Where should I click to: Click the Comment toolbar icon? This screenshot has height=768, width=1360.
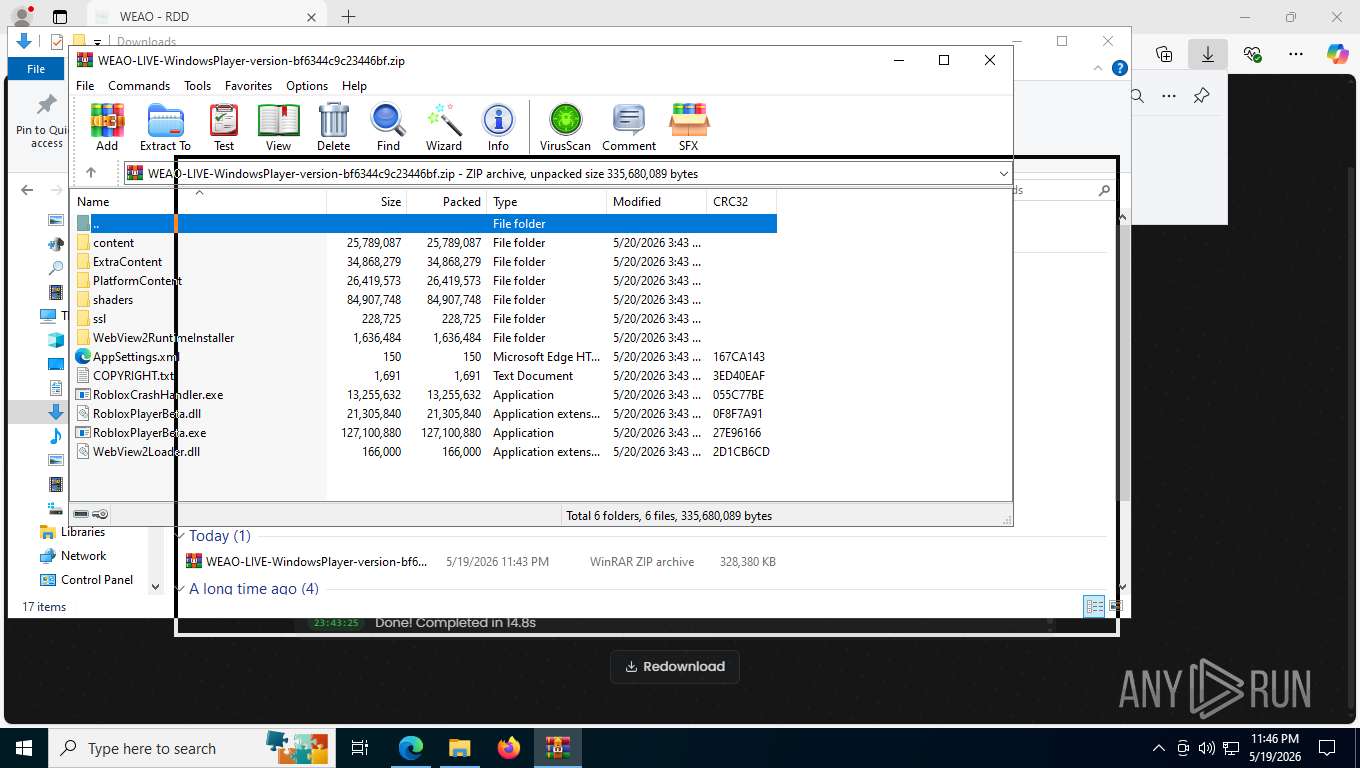click(x=629, y=127)
